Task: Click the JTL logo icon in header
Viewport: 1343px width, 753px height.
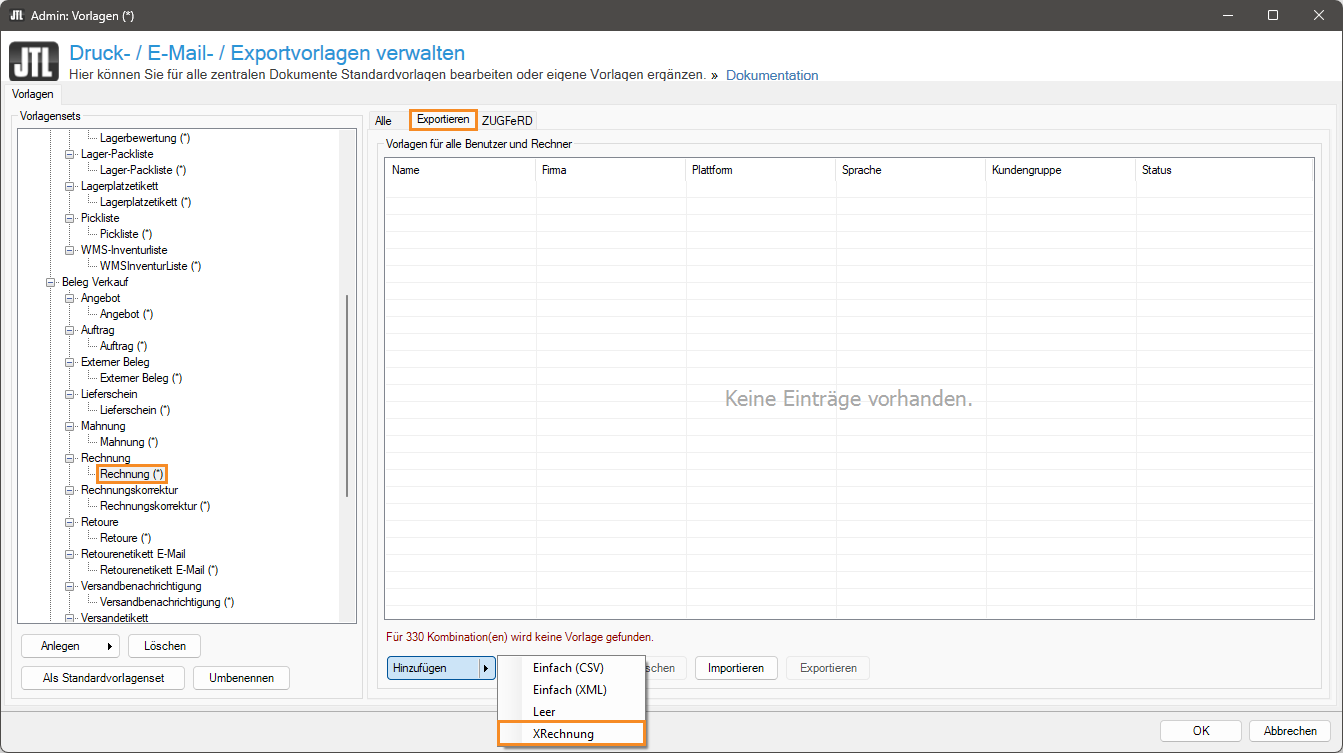Action: click(33, 61)
